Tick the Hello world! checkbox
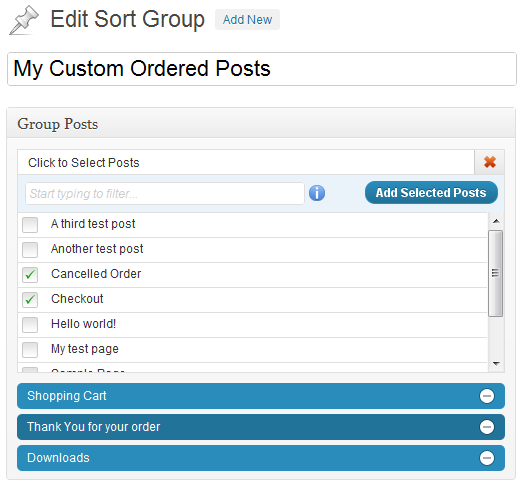Image resolution: width=523 pixels, height=486 pixels. pos(30,325)
